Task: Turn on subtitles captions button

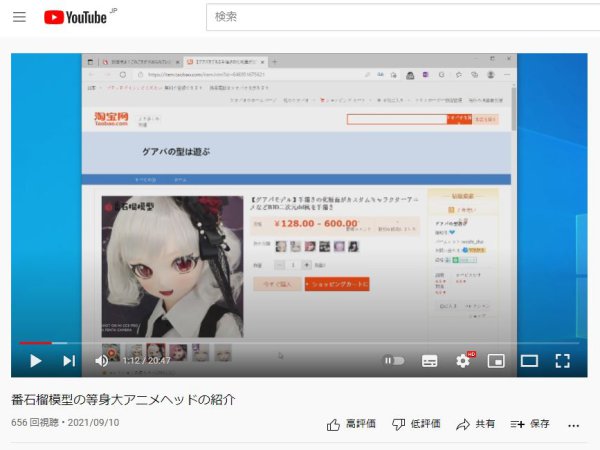Action: pyautogui.click(x=429, y=360)
